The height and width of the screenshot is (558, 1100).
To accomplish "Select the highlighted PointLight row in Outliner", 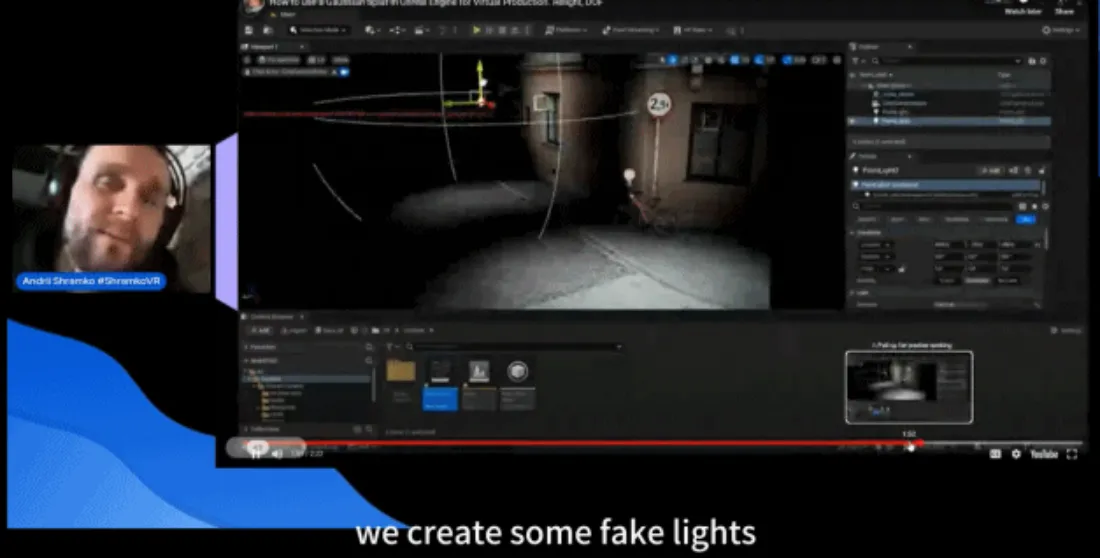I will [951, 121].
